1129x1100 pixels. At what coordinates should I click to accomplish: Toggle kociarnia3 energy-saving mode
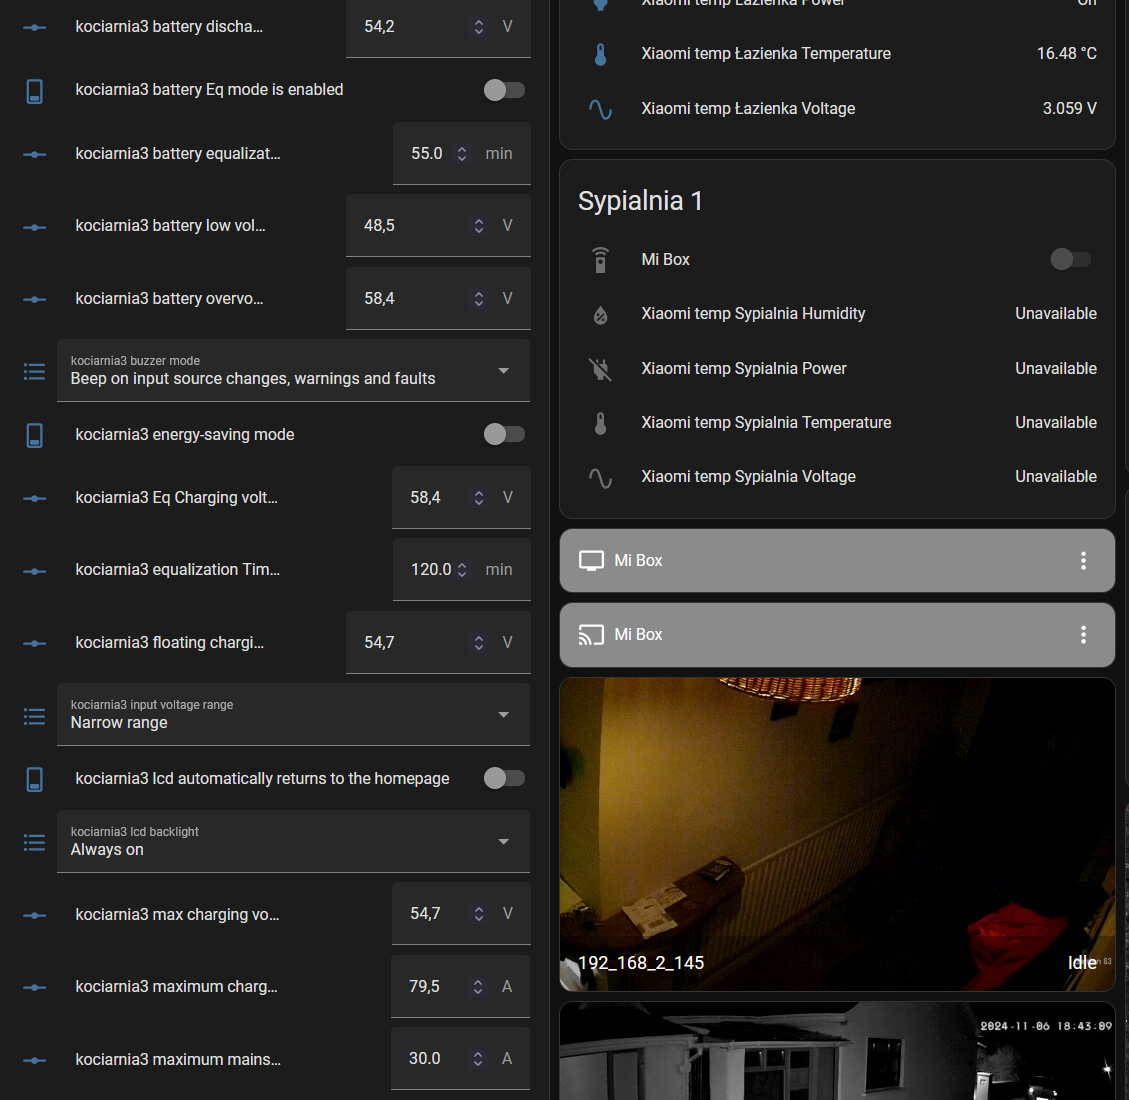click(x=503, y=434)
